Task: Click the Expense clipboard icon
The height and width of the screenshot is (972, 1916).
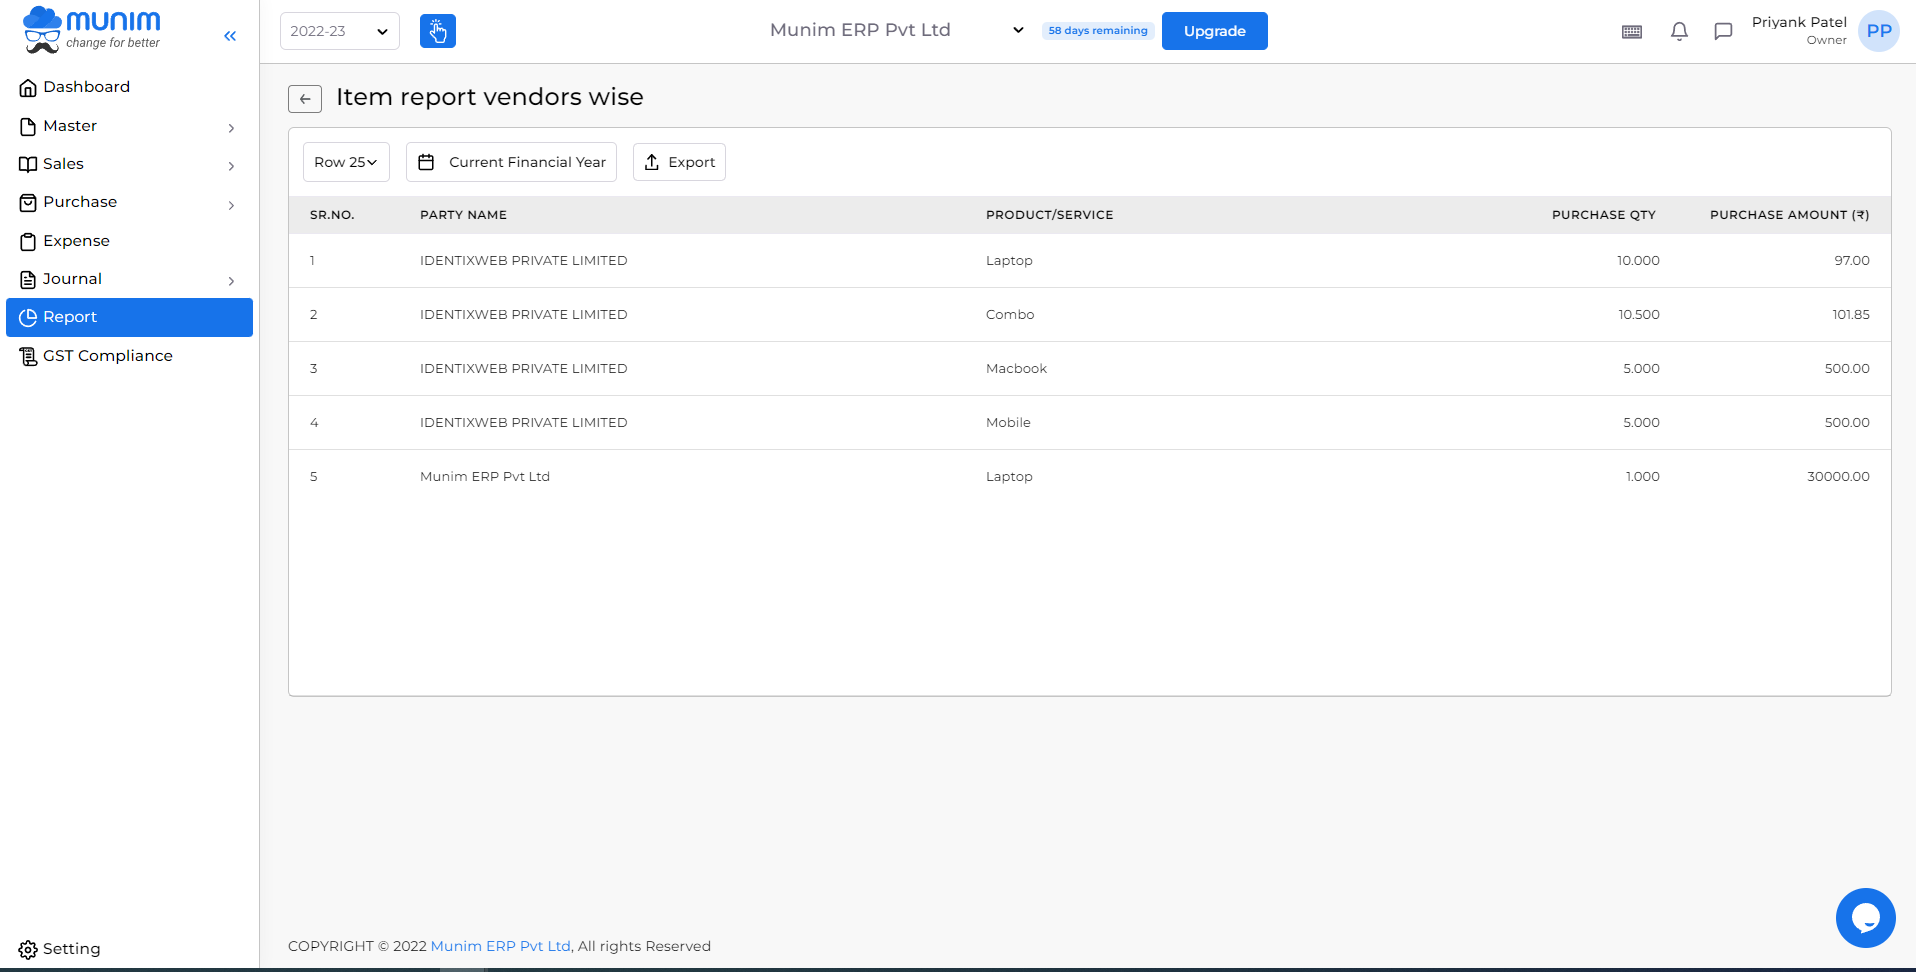Action: click(x=28, y=241)
